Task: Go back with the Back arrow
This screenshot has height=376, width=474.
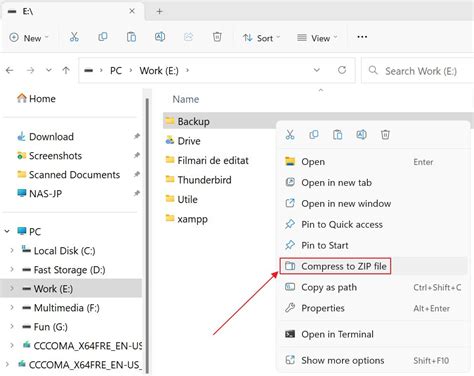Action: click(10, 70)
